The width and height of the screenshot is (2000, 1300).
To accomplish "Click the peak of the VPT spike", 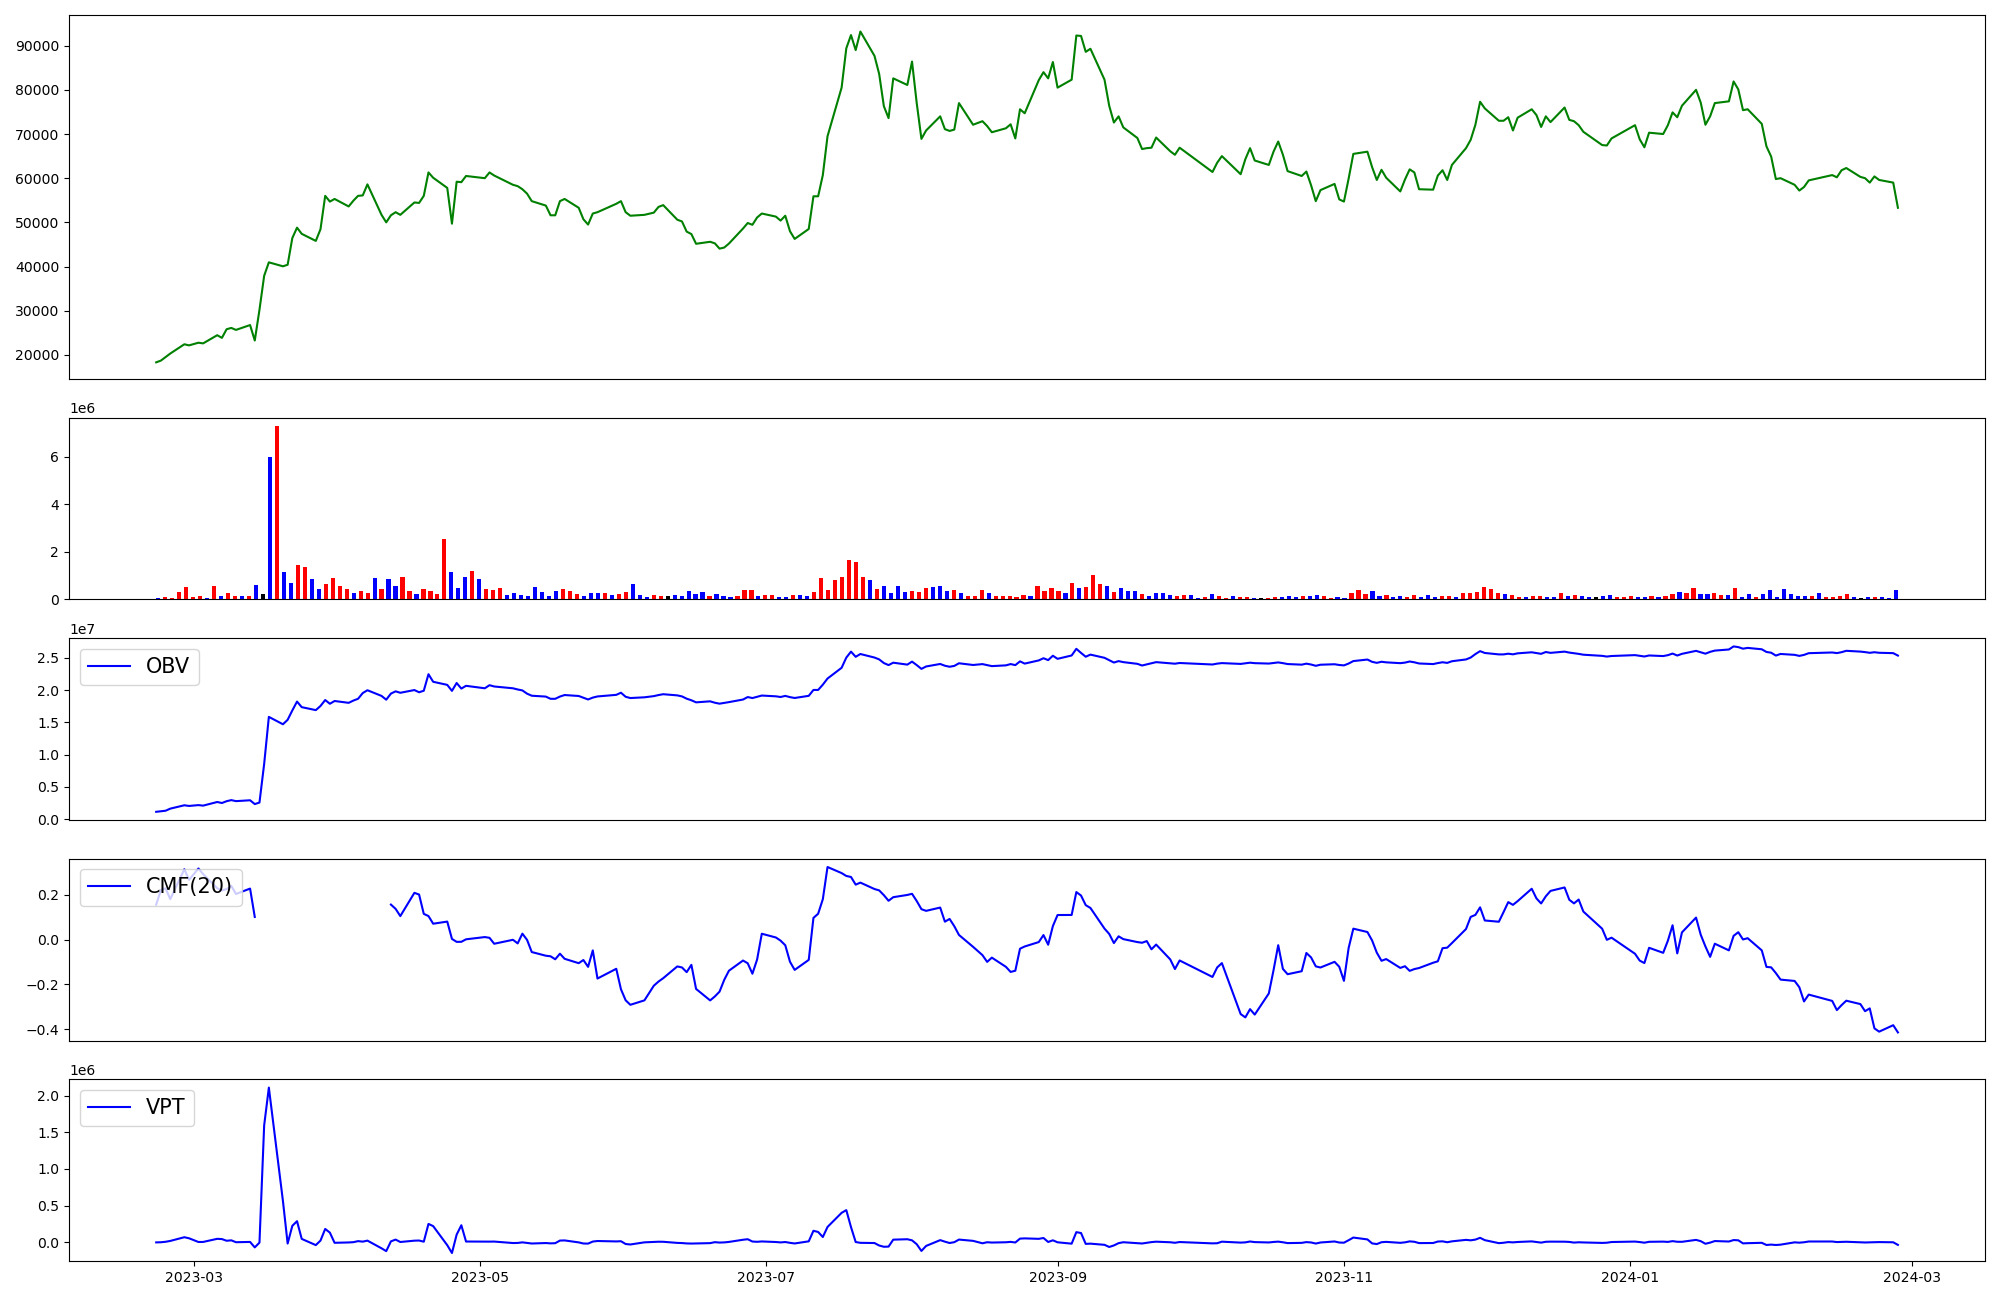I will [269, 1089].
